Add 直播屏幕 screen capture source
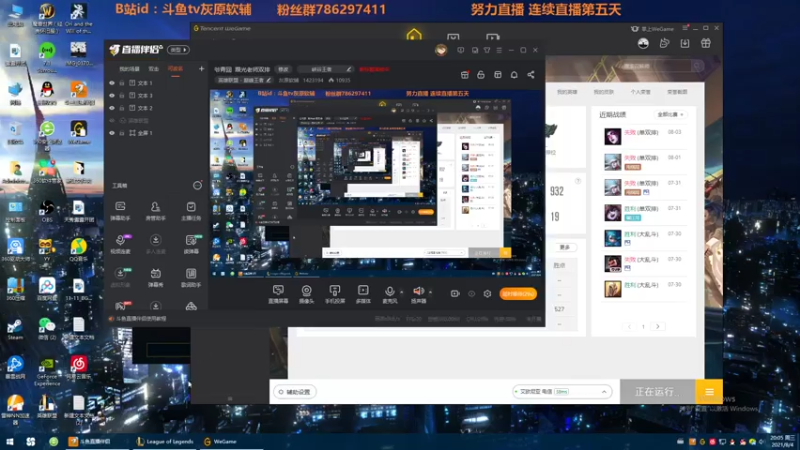The image size is (800, 450). [278, 294]
